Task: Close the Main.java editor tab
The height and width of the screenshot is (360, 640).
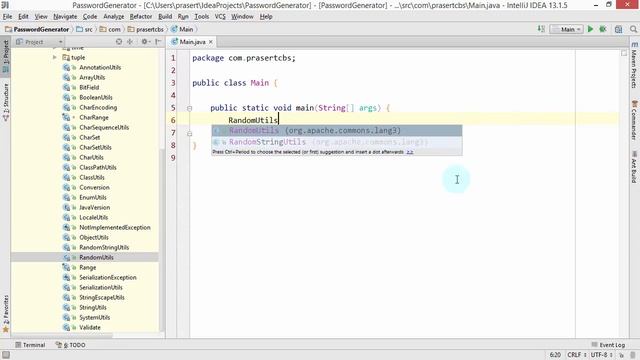Action: [x=211, y=42]
